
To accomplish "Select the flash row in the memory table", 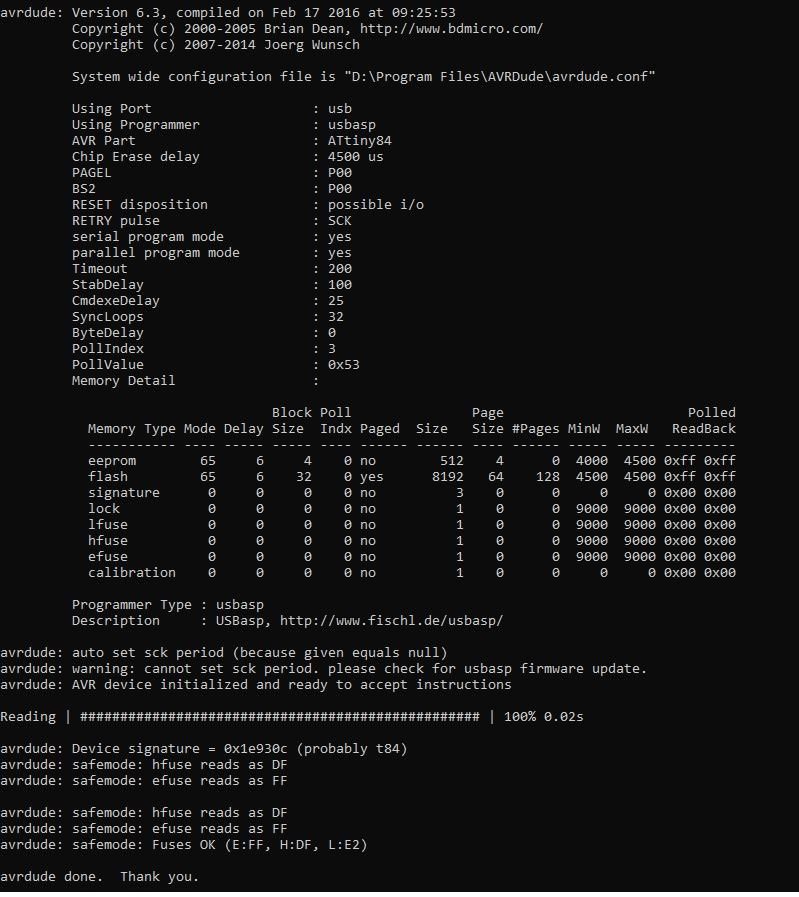I will (x=108, y=477).
